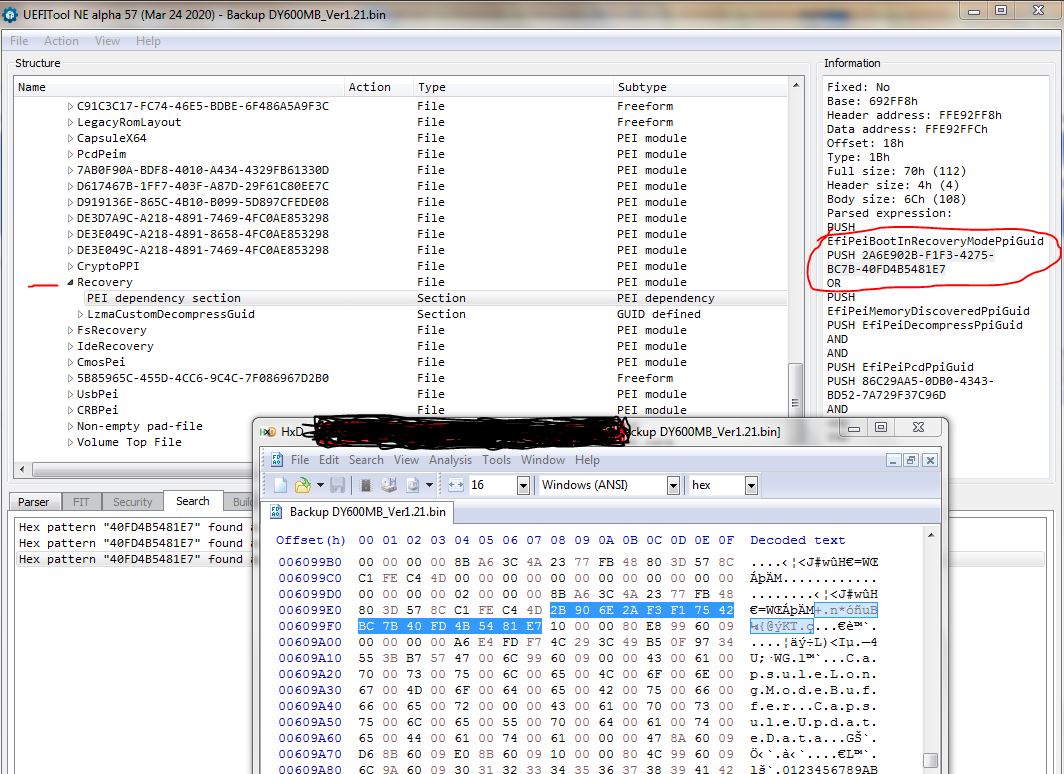Expand the CryptoPPI file node

(x=70, y=266)
